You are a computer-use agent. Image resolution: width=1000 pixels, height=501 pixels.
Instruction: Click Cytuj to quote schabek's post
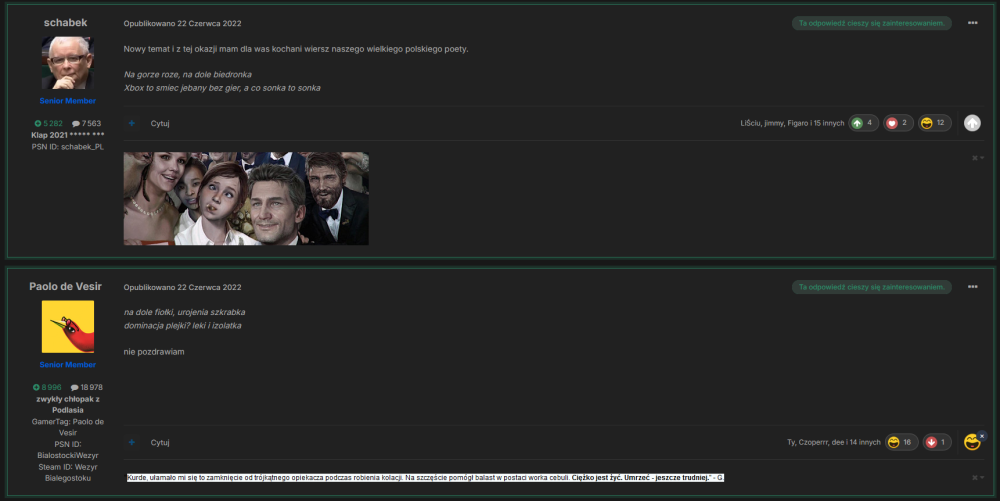pos(160,123)
